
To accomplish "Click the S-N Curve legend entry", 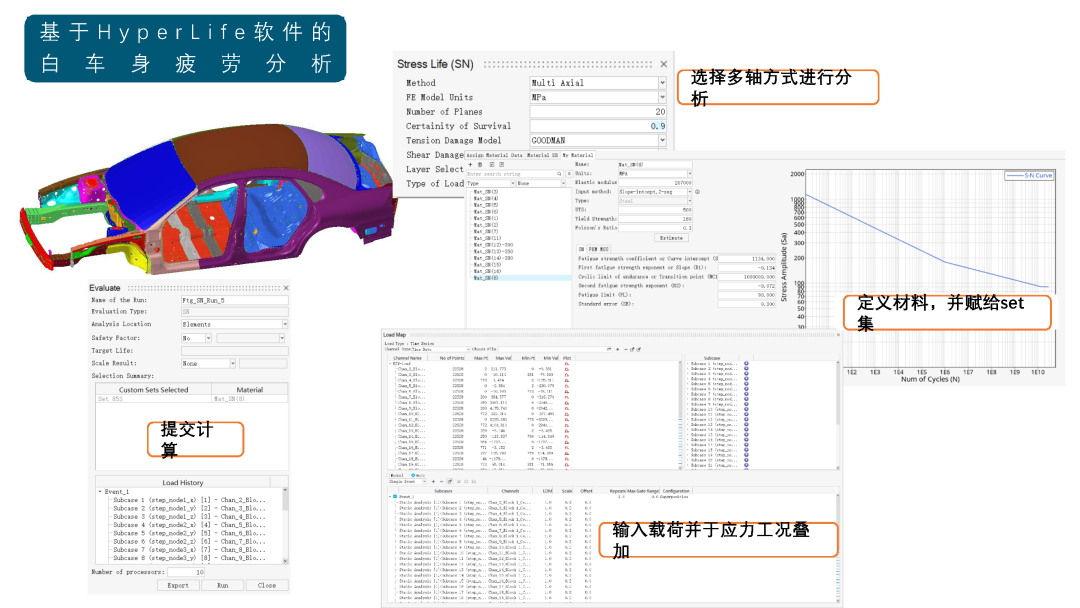I will pos(1029,176).
